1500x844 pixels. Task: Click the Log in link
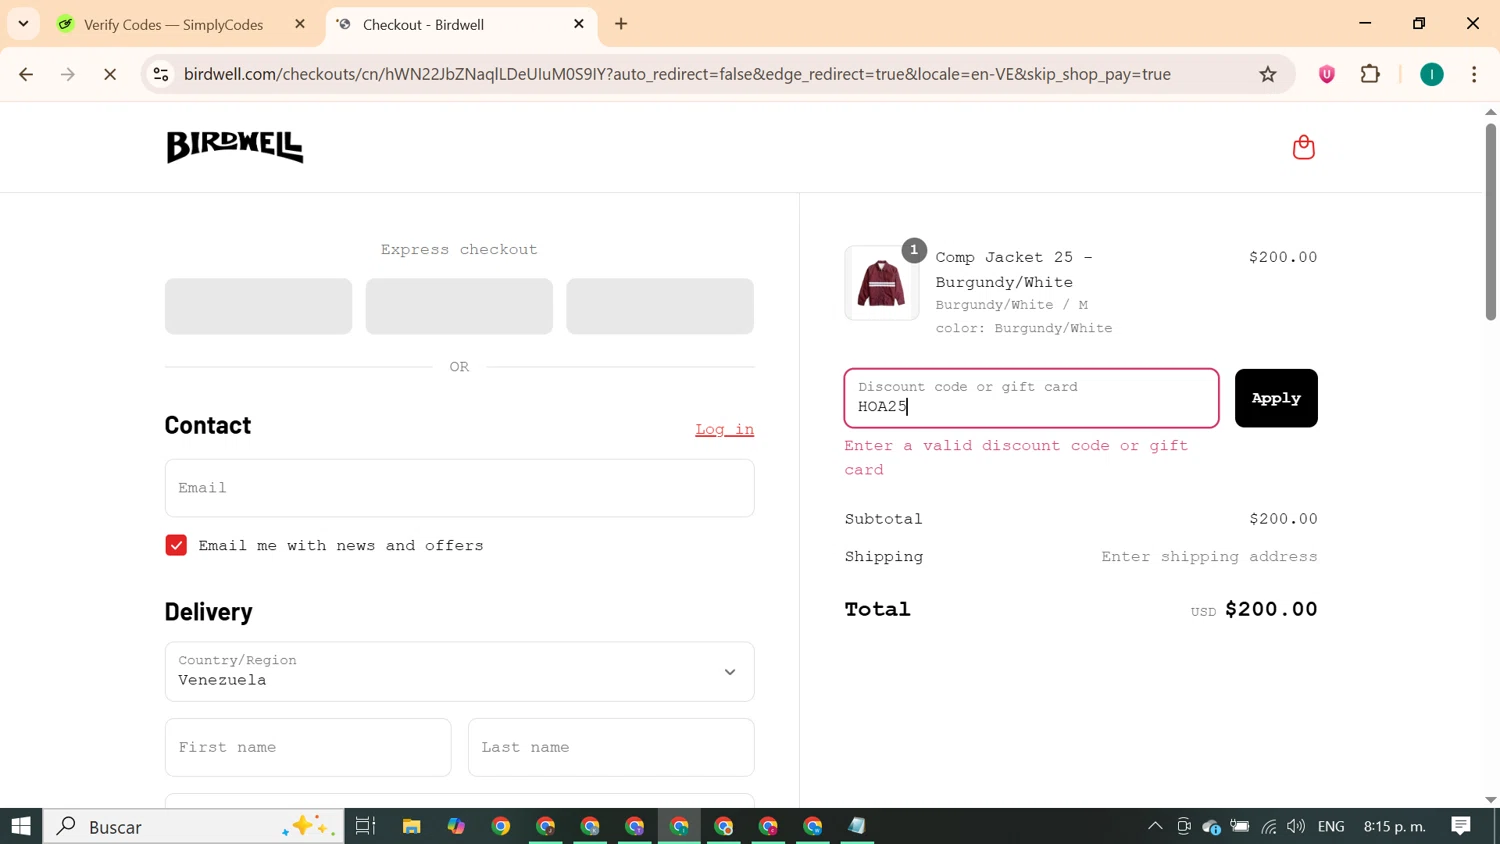click(x=724, y=429)
